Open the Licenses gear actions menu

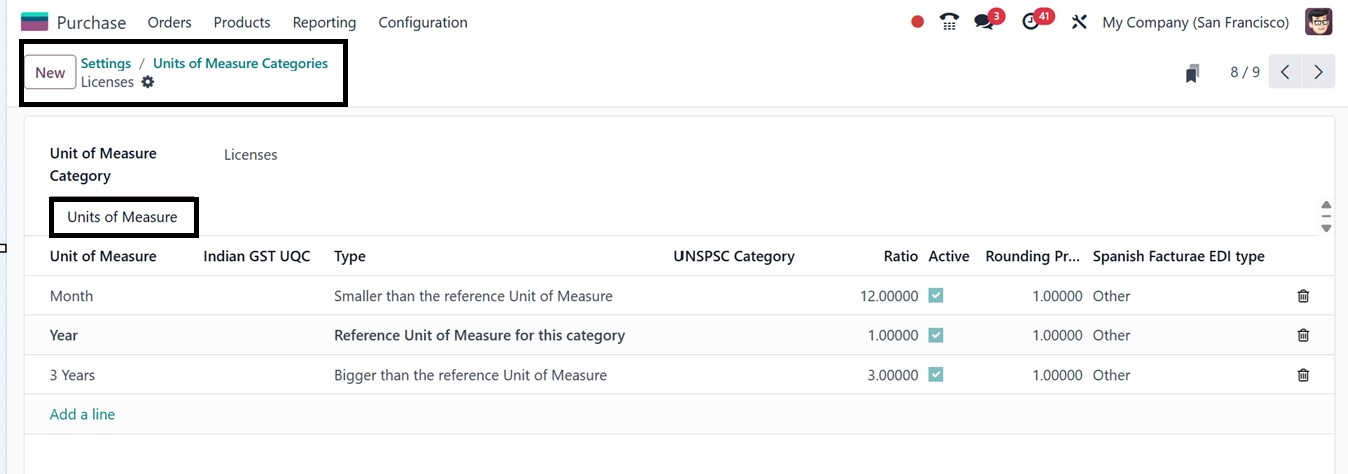coord(148,82)
